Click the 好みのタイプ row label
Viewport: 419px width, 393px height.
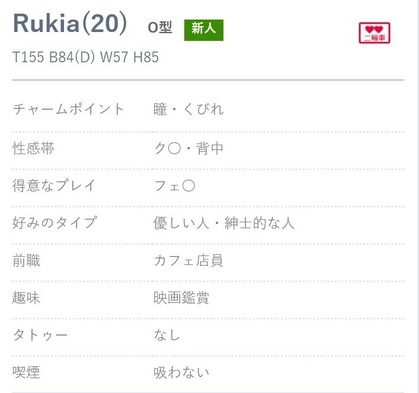tap(55, 223)
